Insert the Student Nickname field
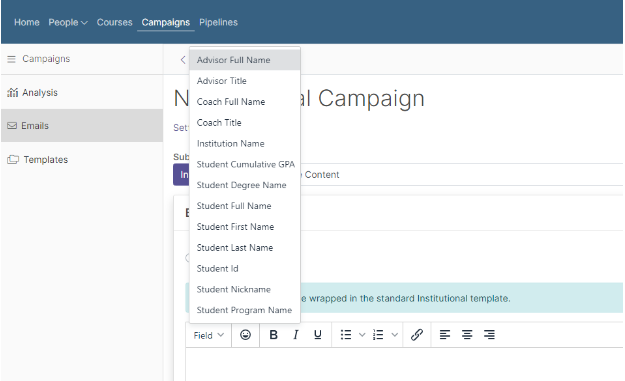This screenshot has height=381, width=625. tap(245, 289)
